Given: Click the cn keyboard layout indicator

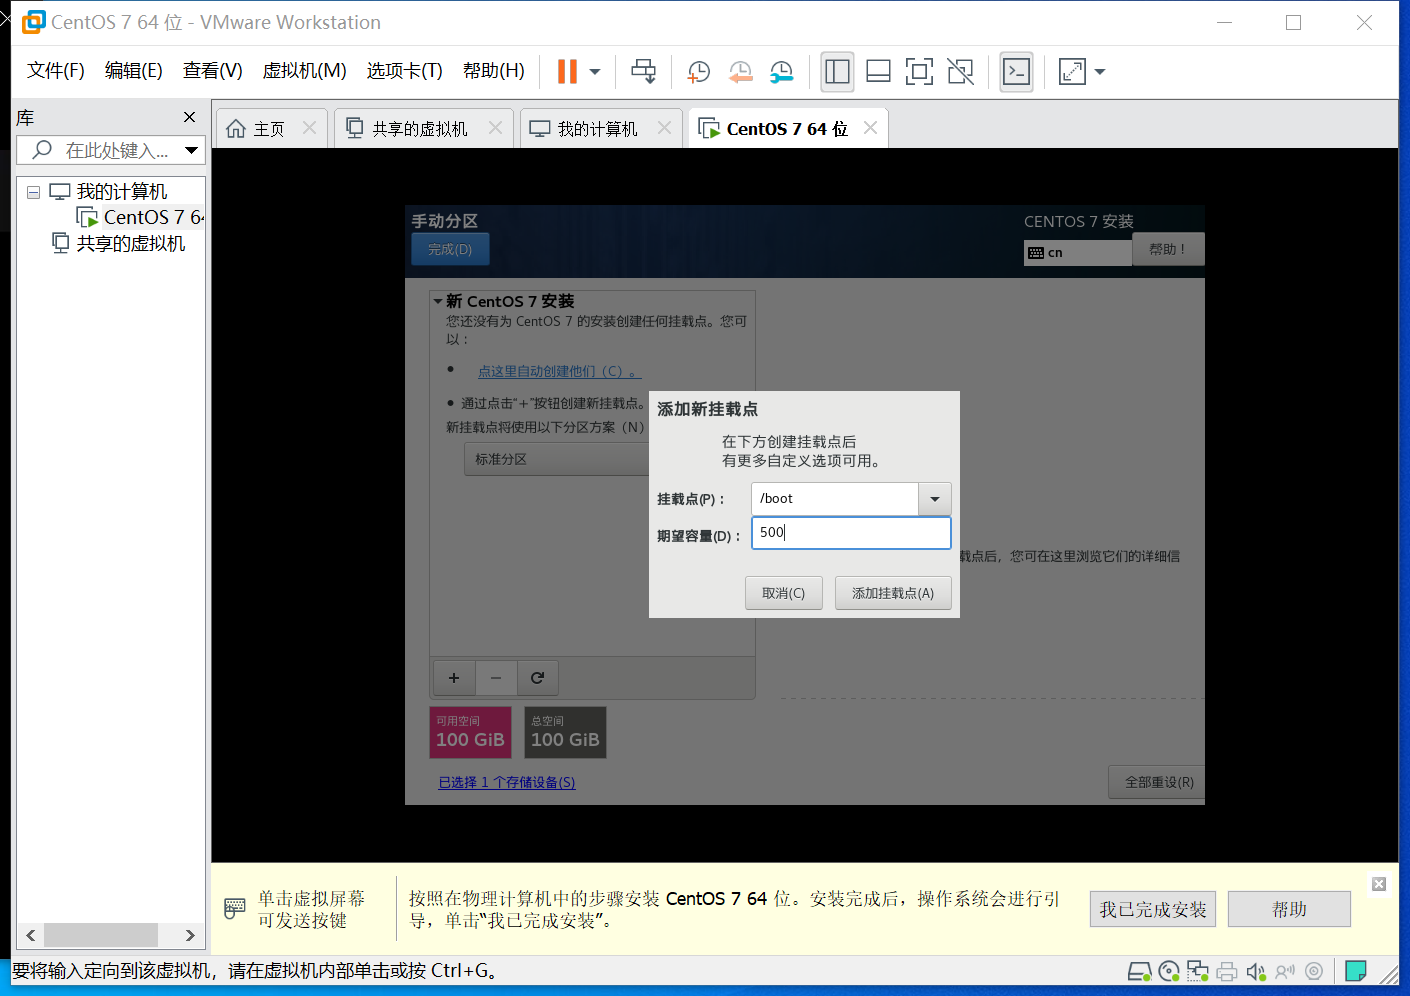Looking at the screenshot, I should click(1078, 253).
